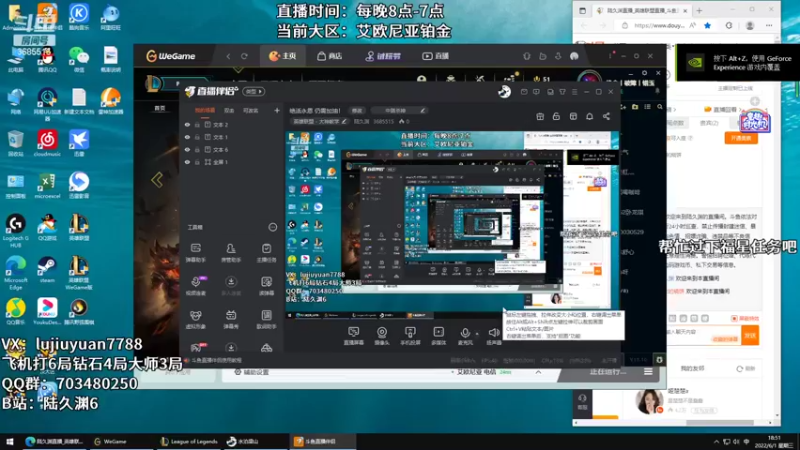The width and height of the screenshot is (800, 450).
Task: Click the notification bell in the stream header
Action: pyautogui.click(x=589, y=116)
